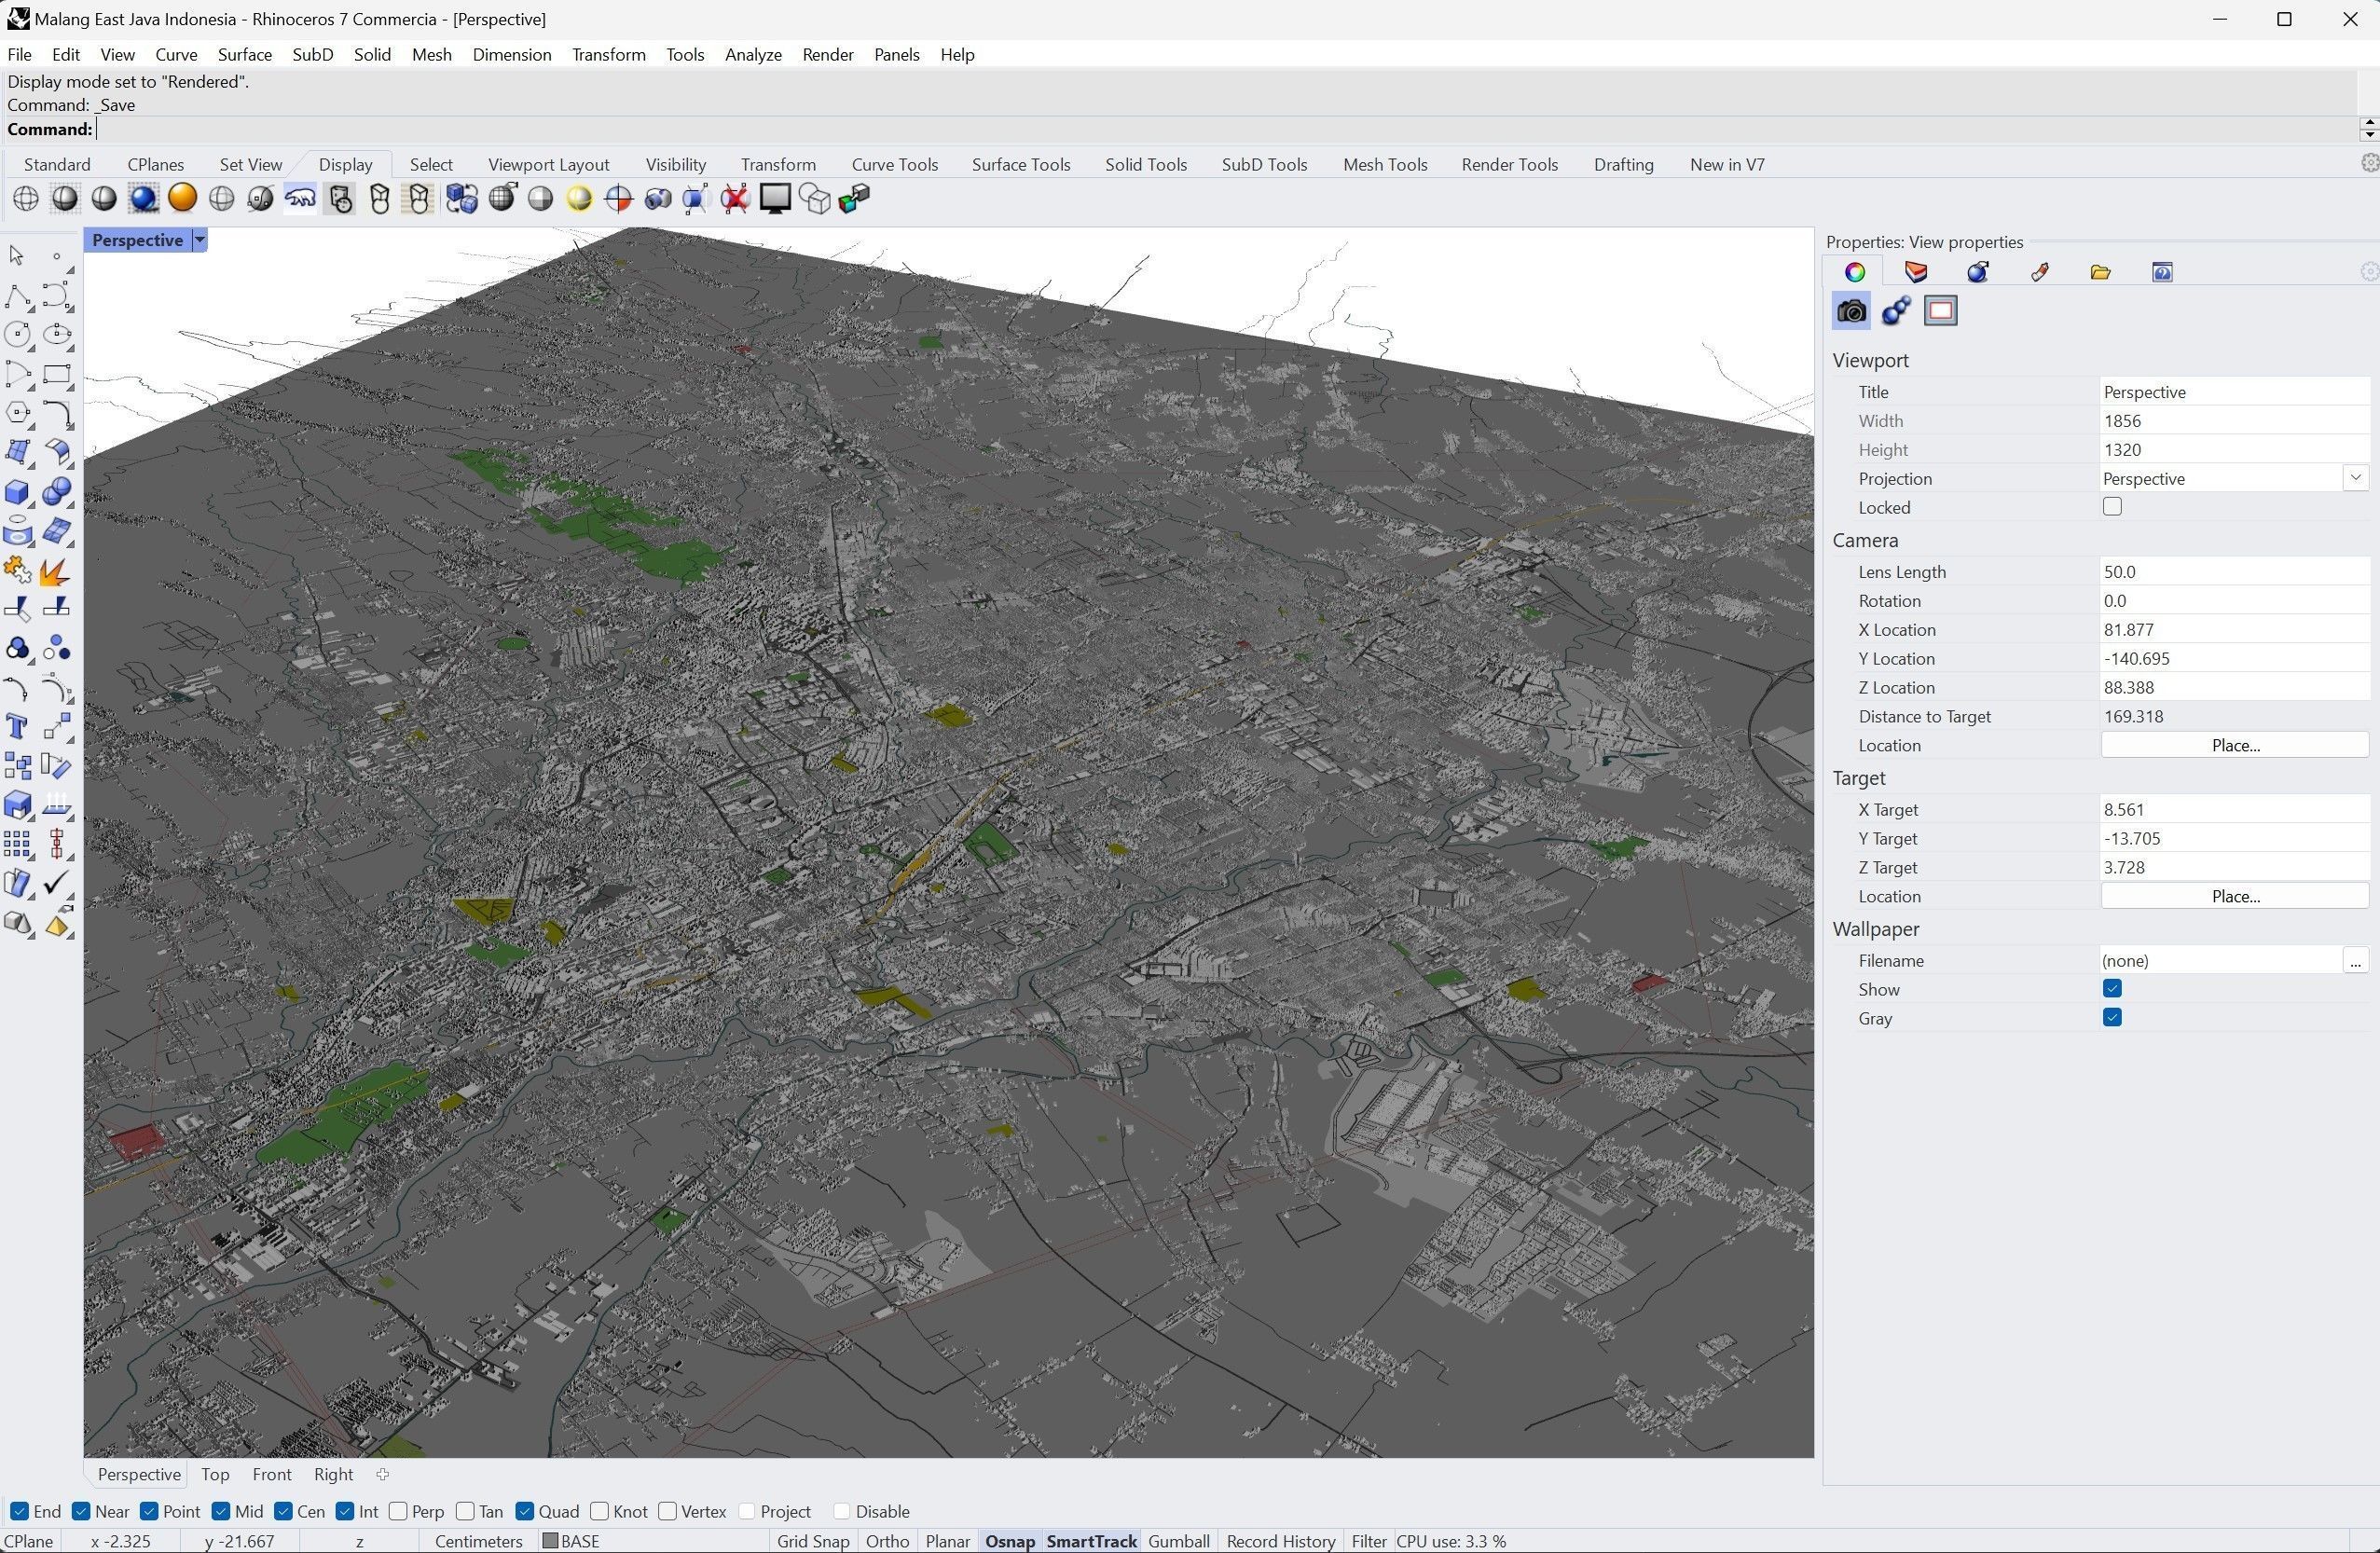
Task: Open the Materials paintbrush panel icon
Action: point(2040,272)
